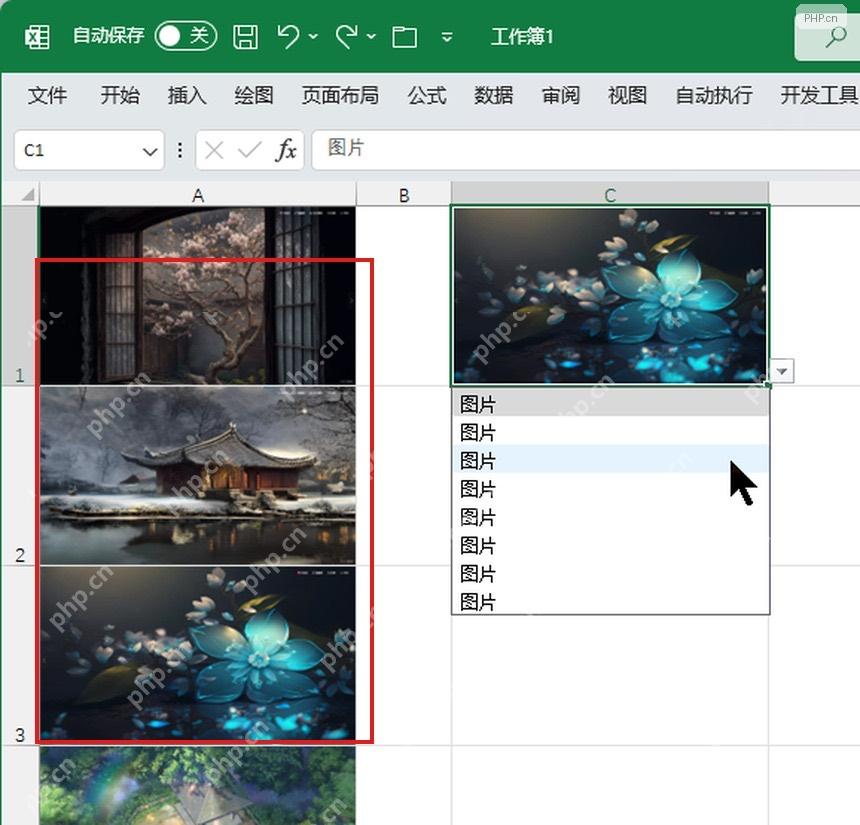Choose the fifth 图片 item in dropdown list

tap(610, 516)
